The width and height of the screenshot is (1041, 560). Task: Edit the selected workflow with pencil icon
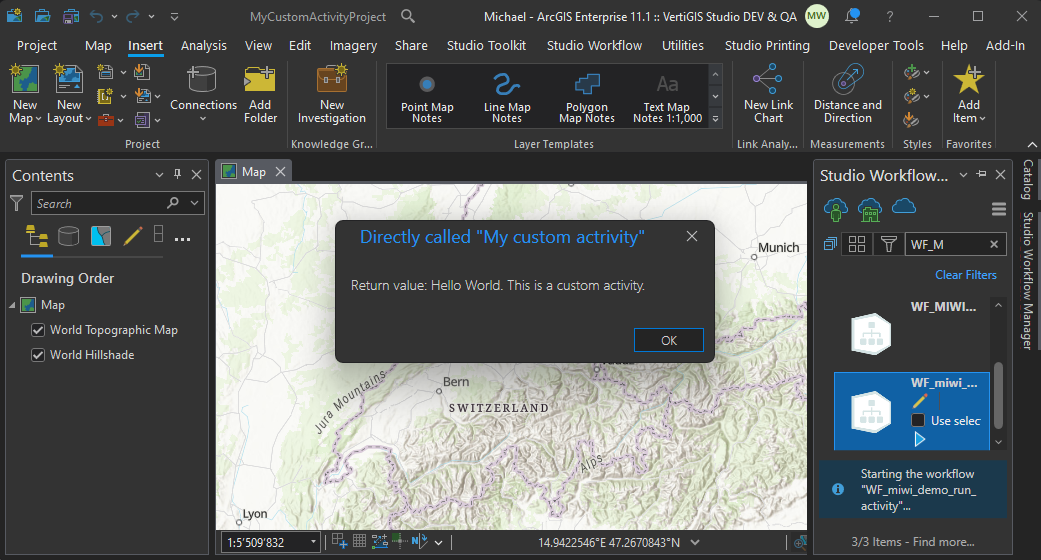tap(920, 400)
